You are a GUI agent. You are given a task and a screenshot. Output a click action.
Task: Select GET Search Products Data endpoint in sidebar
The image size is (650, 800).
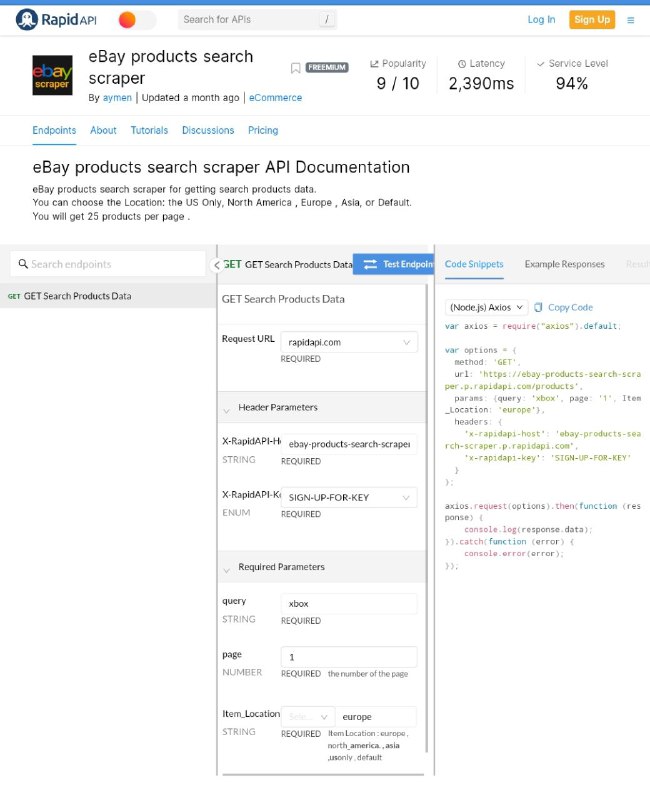pyautogui.click(x=108, y=296)
